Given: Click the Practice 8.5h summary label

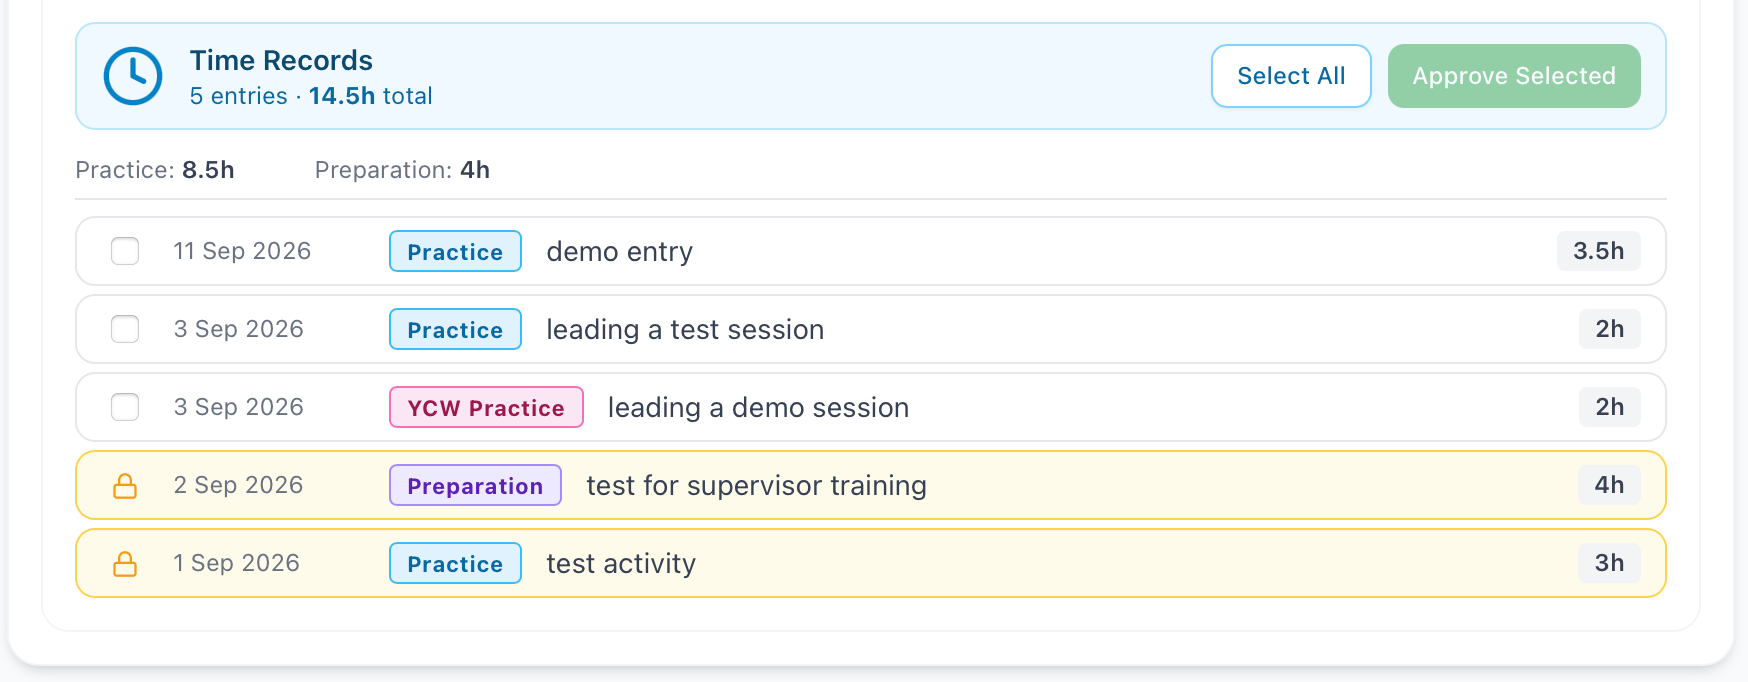Looking at the screenshot, I should (155, 170).
